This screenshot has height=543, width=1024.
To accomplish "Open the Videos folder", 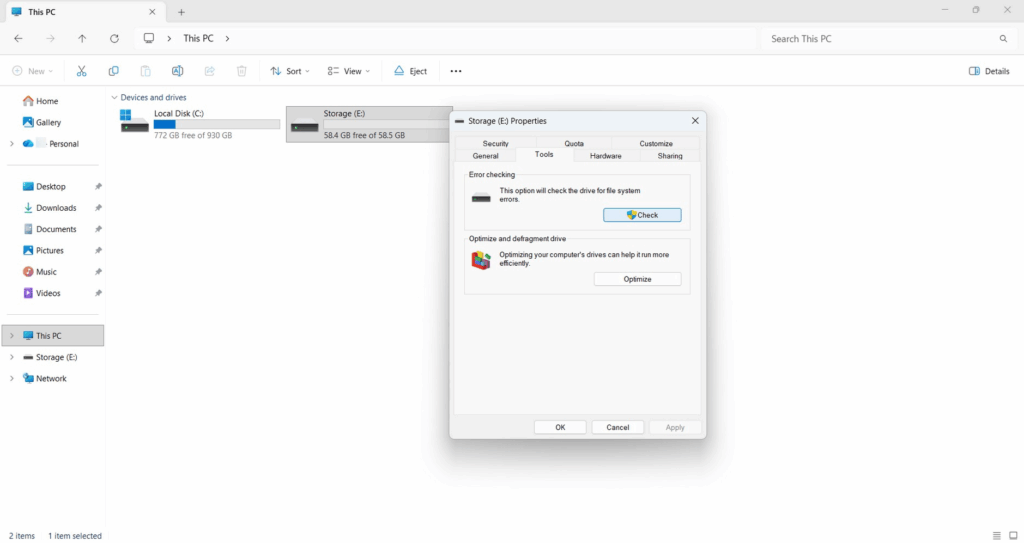I will coord(42,293).
